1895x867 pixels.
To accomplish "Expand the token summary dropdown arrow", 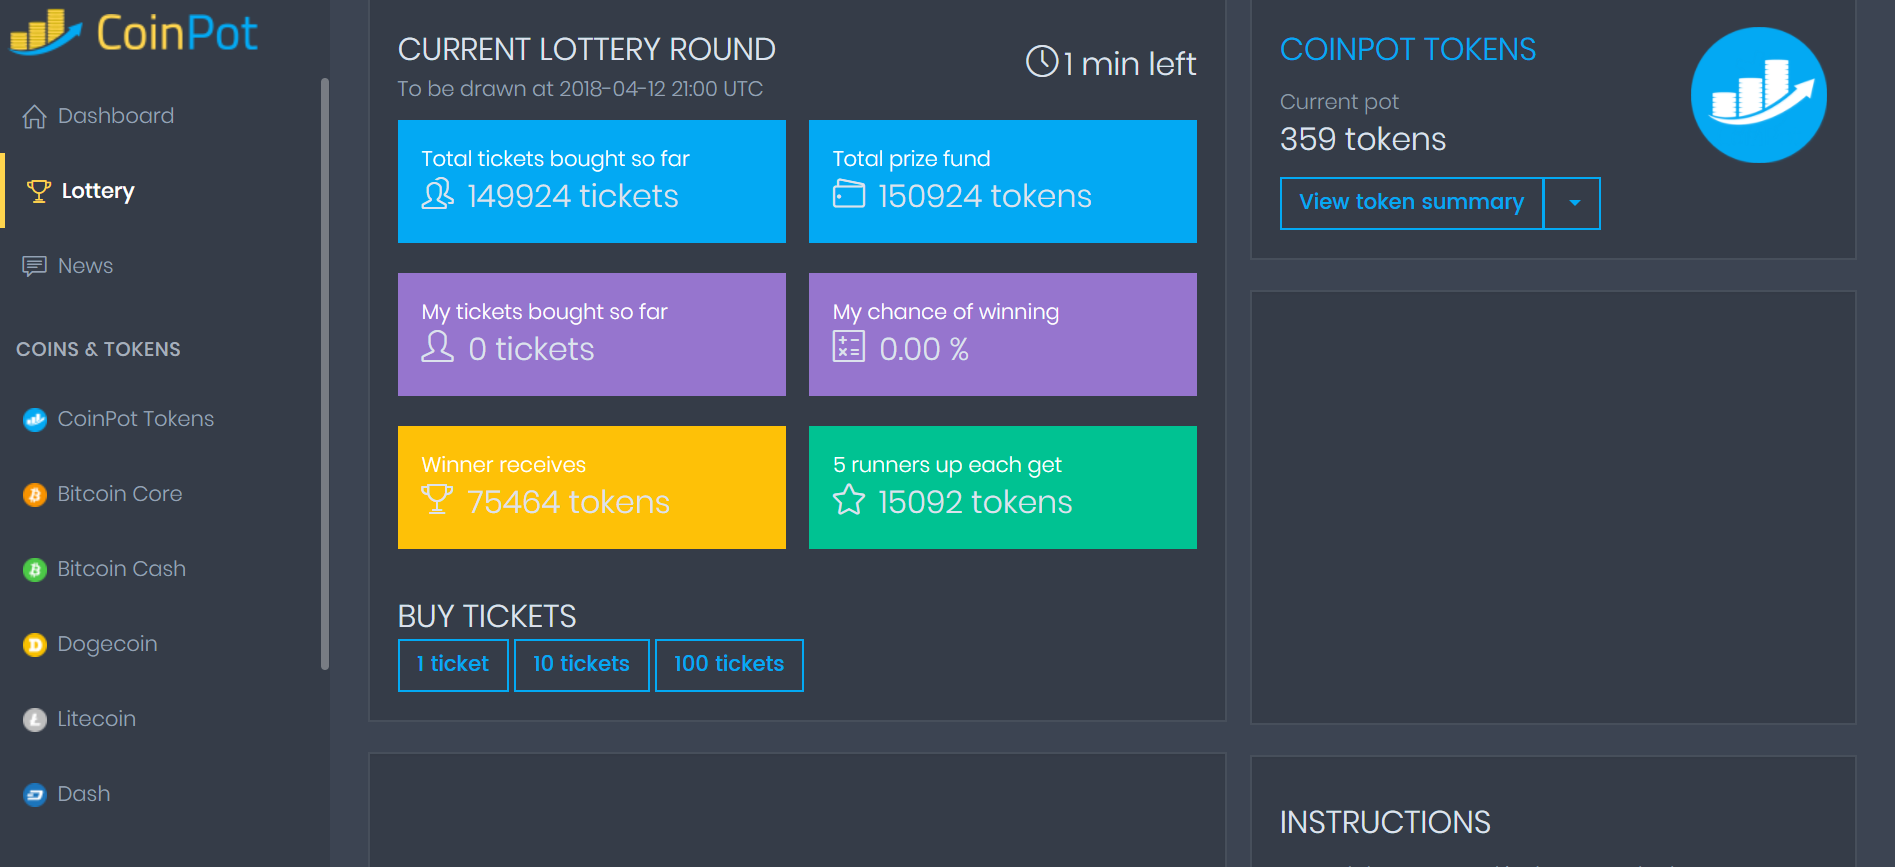I will point(1574,203).
